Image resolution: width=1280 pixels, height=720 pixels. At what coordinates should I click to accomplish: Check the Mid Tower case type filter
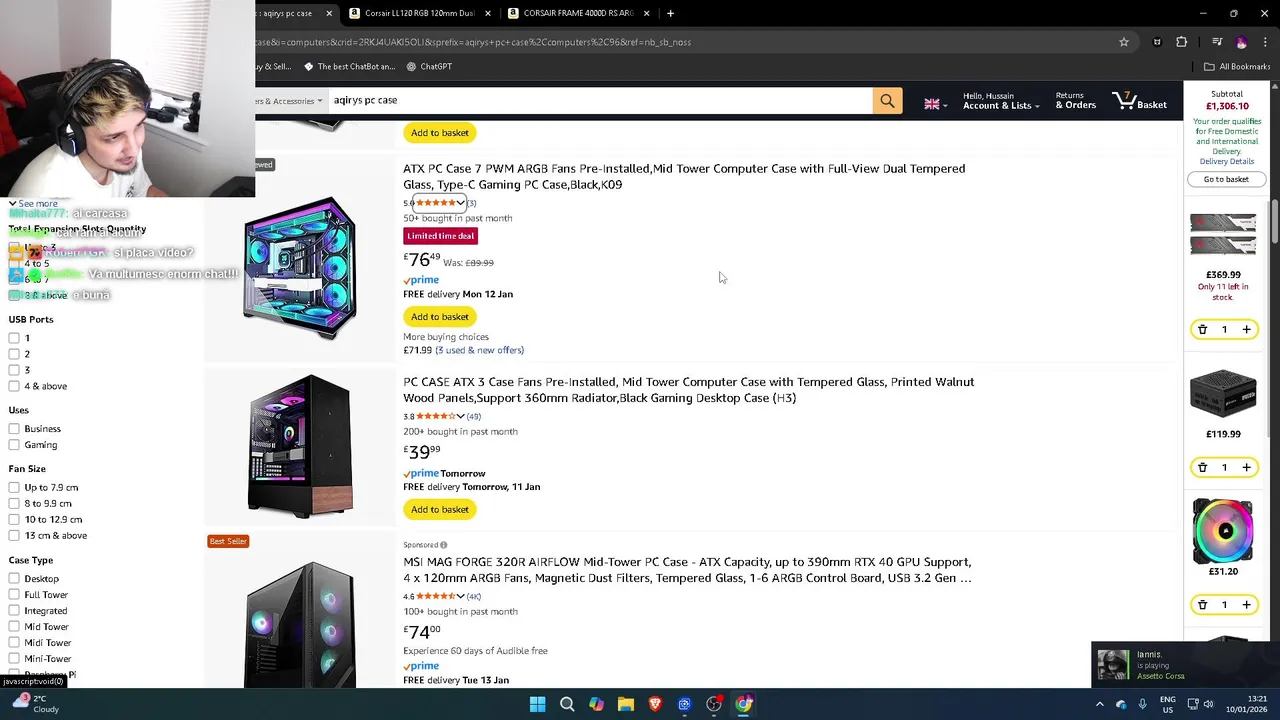(x=14, y=627)
